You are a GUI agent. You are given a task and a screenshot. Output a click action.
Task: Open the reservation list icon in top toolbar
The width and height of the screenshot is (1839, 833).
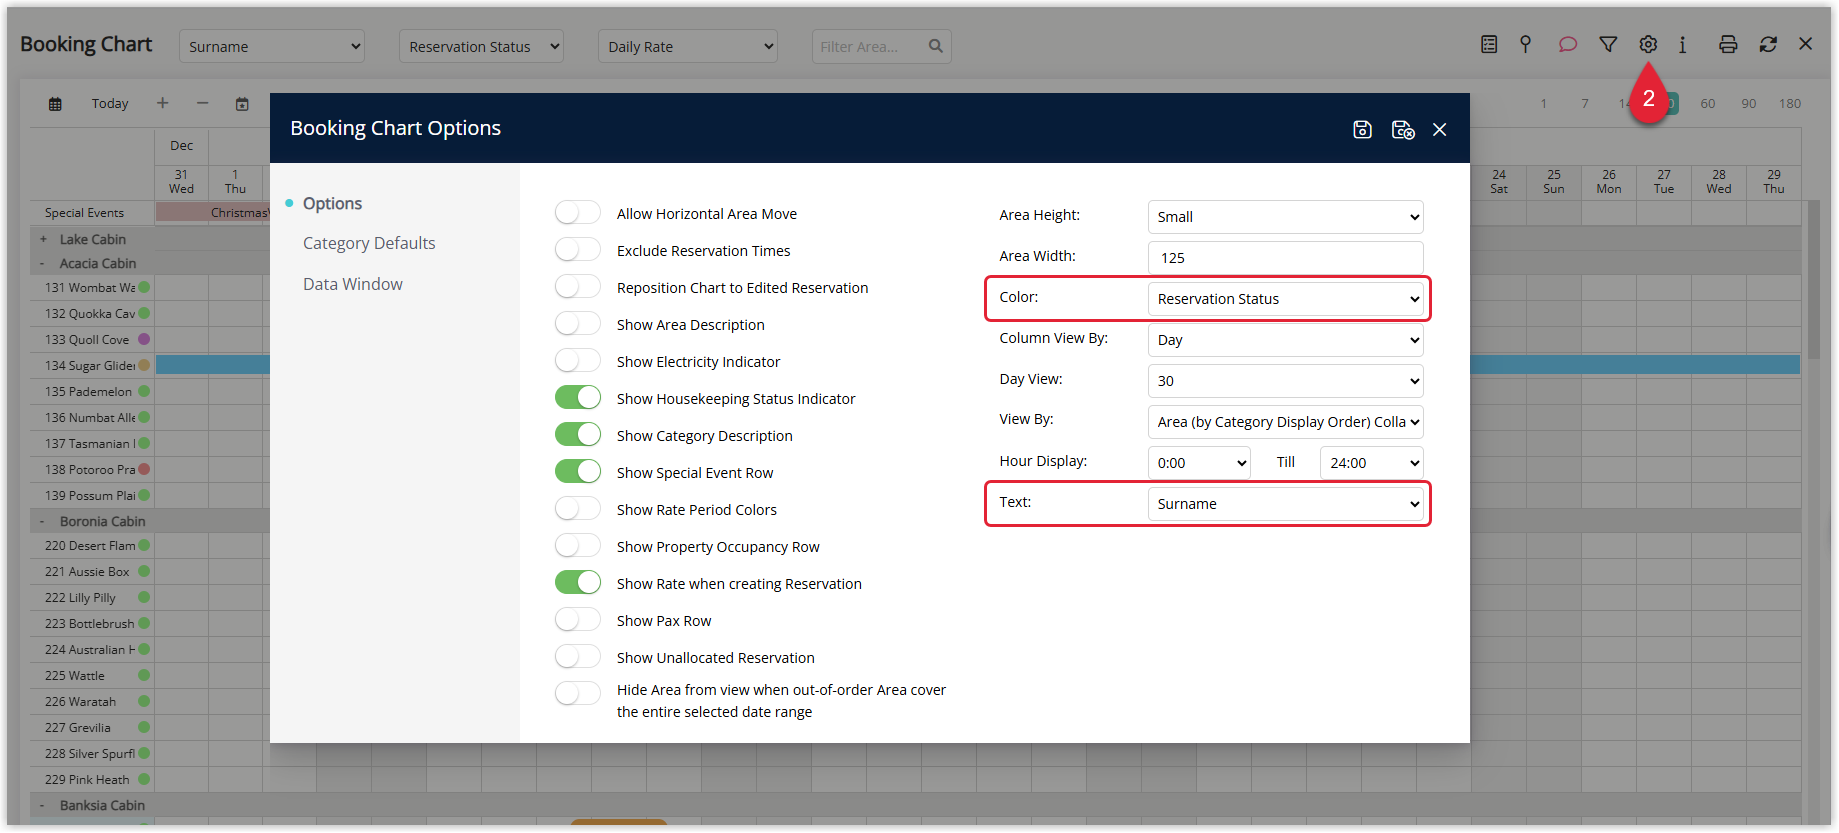[1489, 44]
